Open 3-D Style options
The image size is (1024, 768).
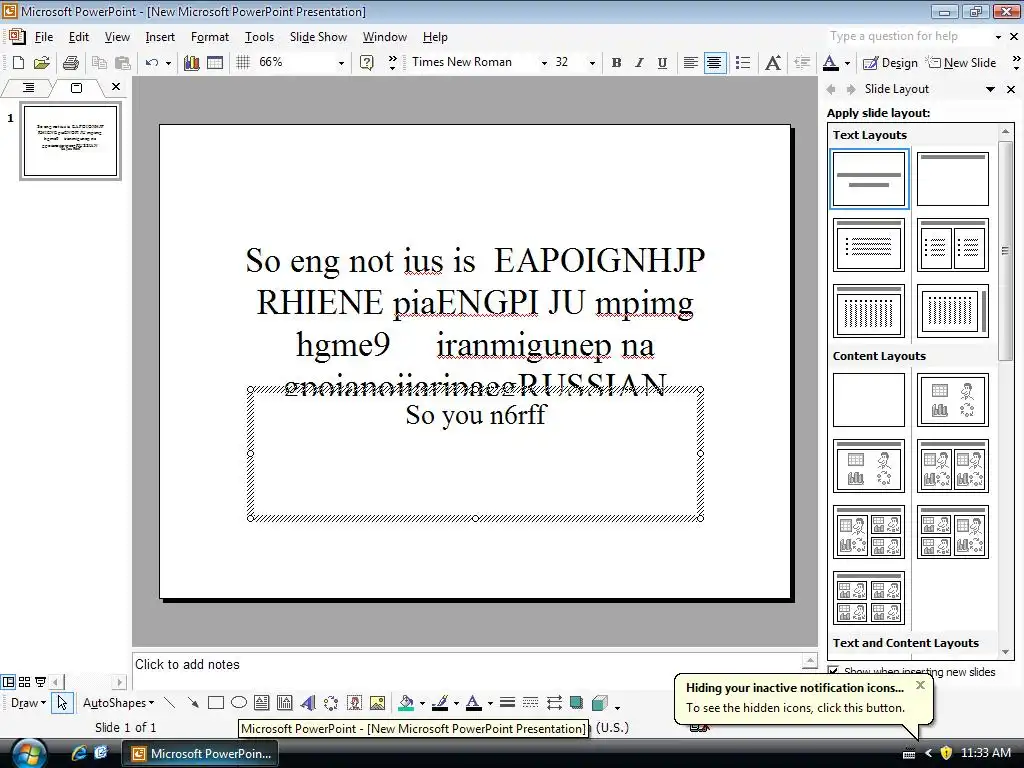coord(600,703)
